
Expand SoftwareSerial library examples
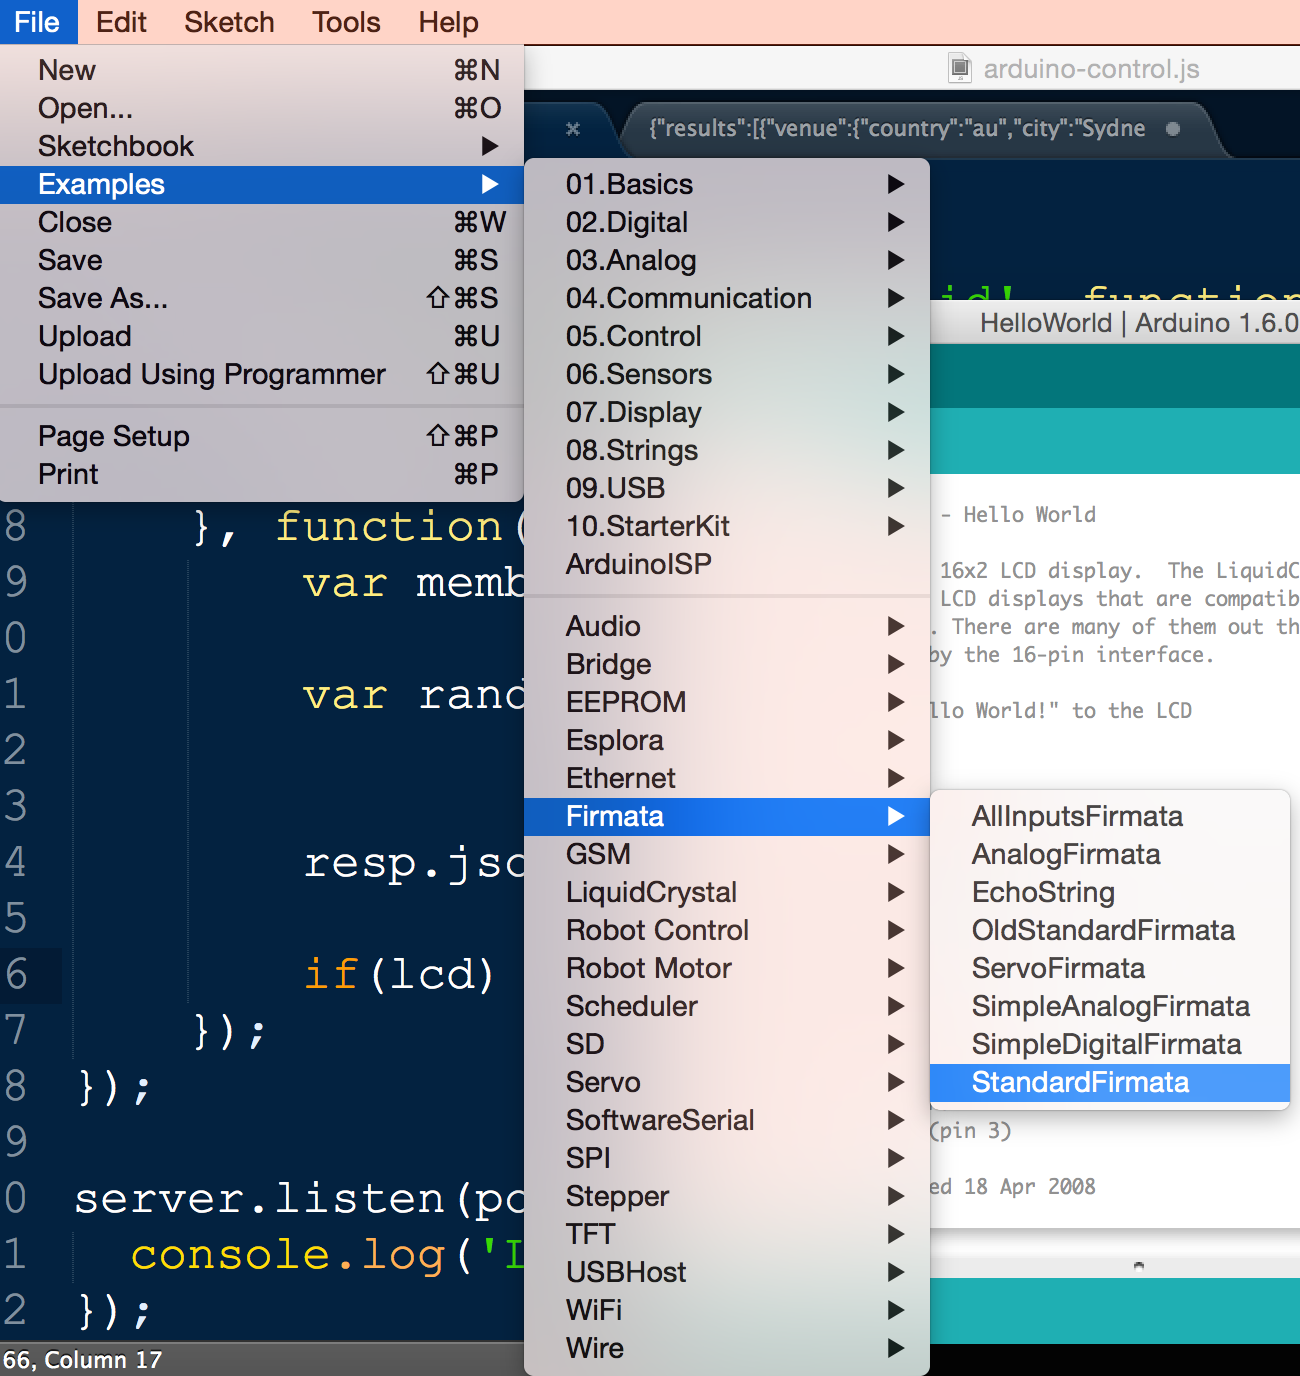pyautogui.click(x=727, y=1120)
